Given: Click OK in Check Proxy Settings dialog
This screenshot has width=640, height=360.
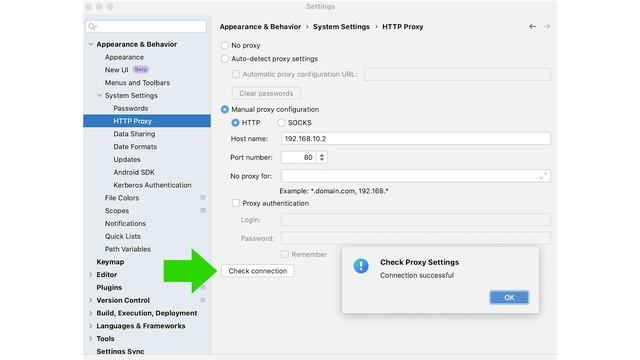Looking at the screenshot, I should tap(509, 298).
